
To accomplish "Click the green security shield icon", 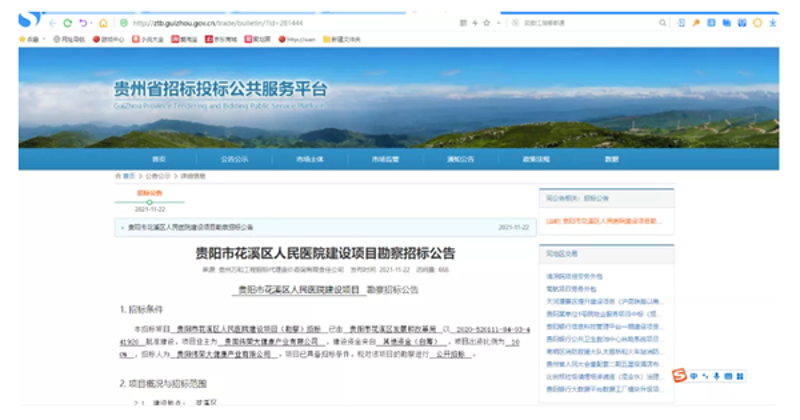I will 123,23.
